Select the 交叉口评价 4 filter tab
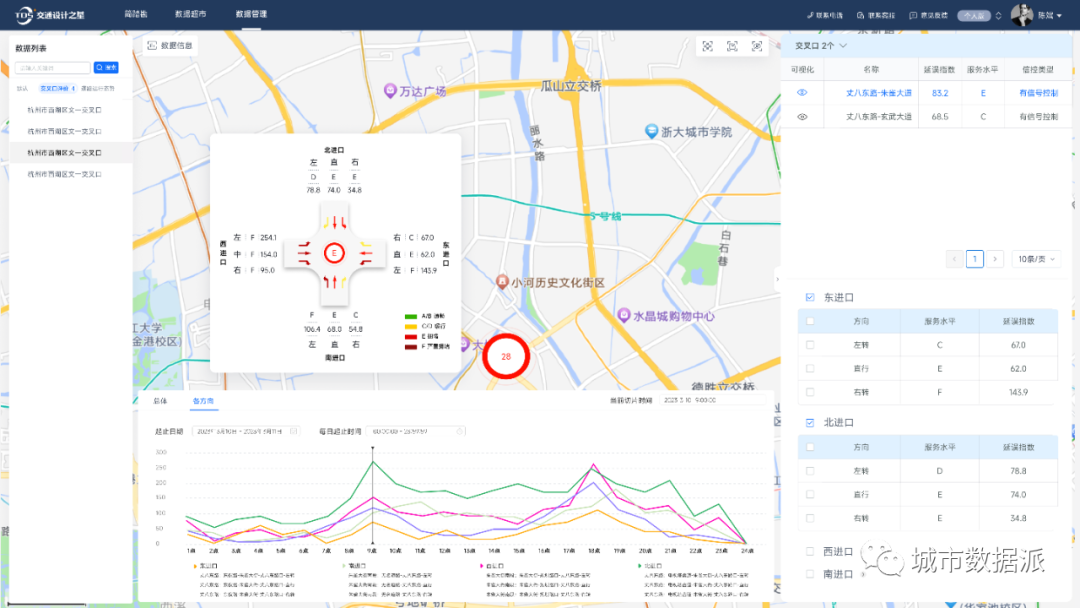Screen dimensions: 1080x608 pos(57,88)
